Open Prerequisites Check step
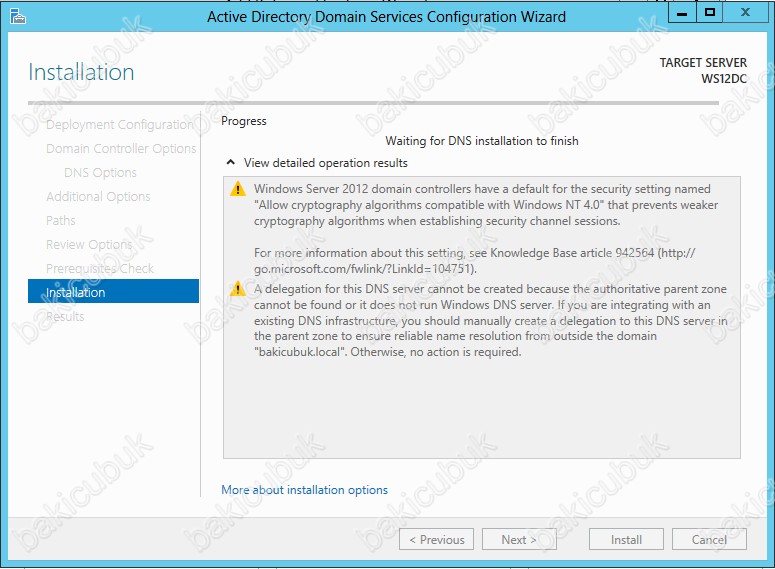This screenshot has width=775, height=569. (x=100, y=268)
